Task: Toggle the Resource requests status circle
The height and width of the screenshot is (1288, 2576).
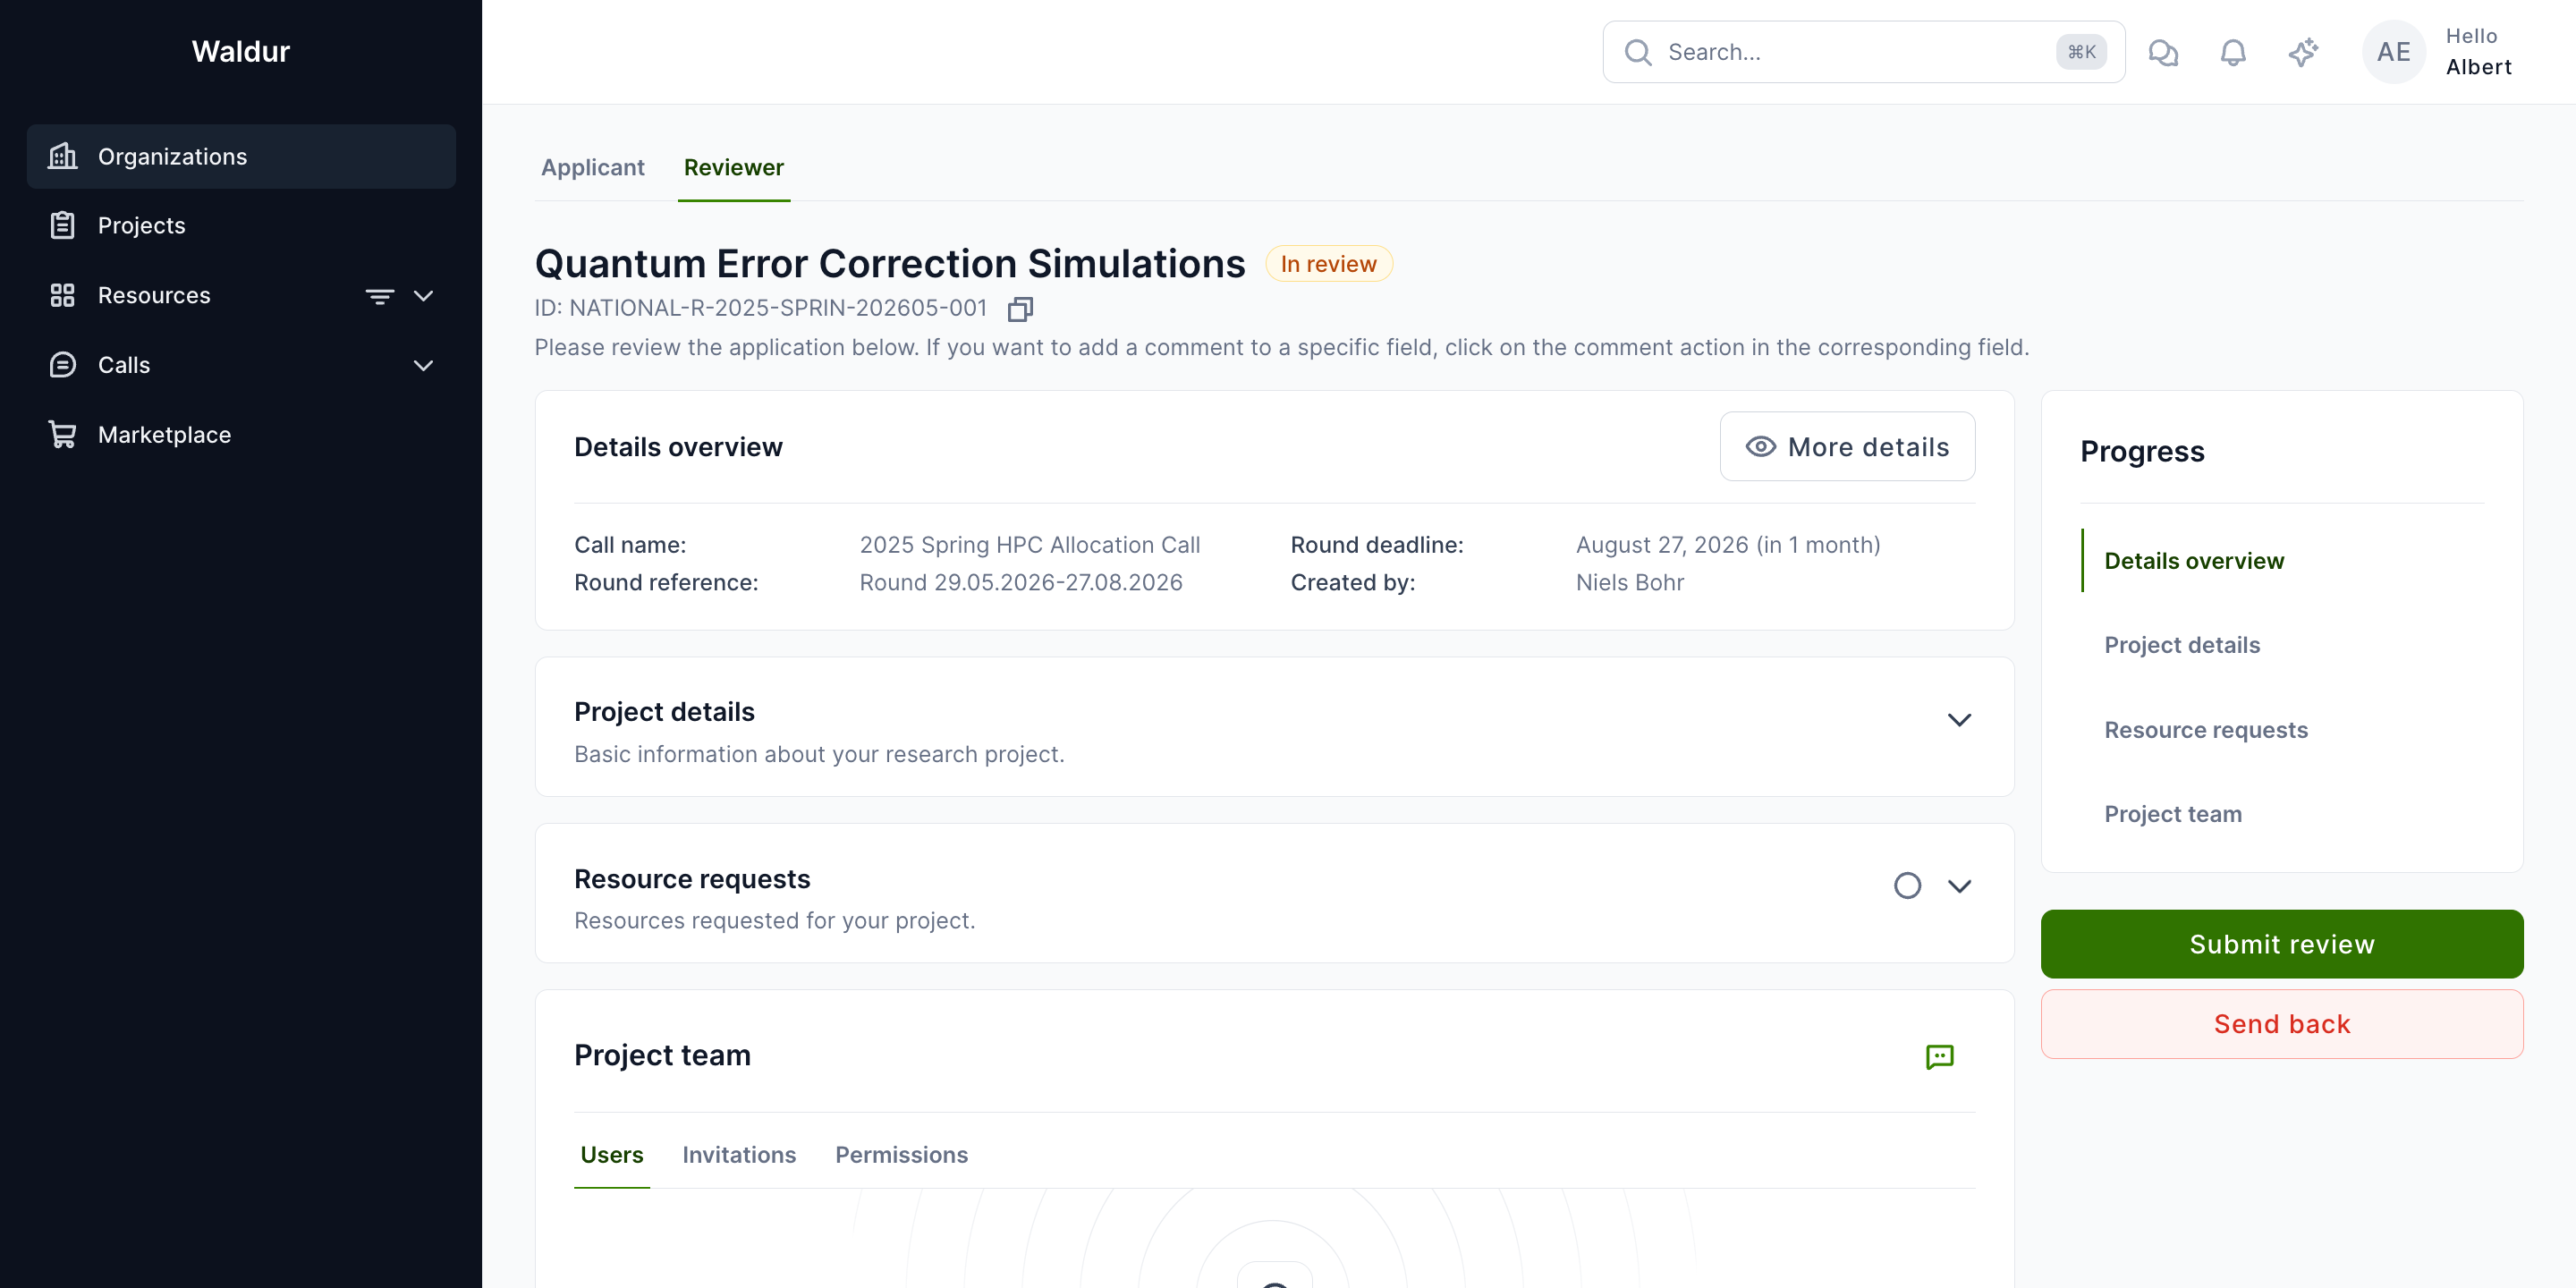Action: click(1907, 886)
